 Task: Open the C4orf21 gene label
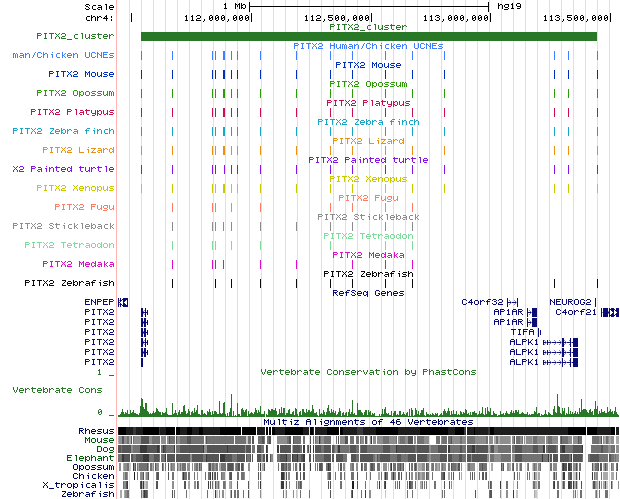(576, 312)
